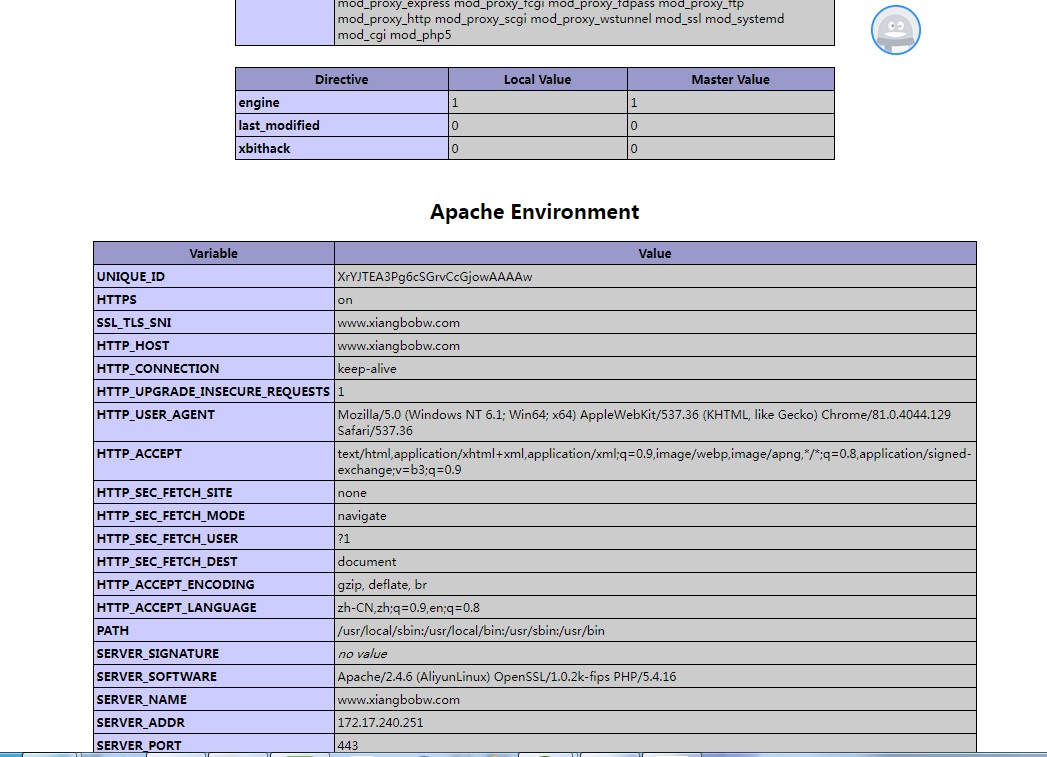Screen dimensions: 1047x757
Task: Click the Apache Environment heading
Action: [535, 212]
